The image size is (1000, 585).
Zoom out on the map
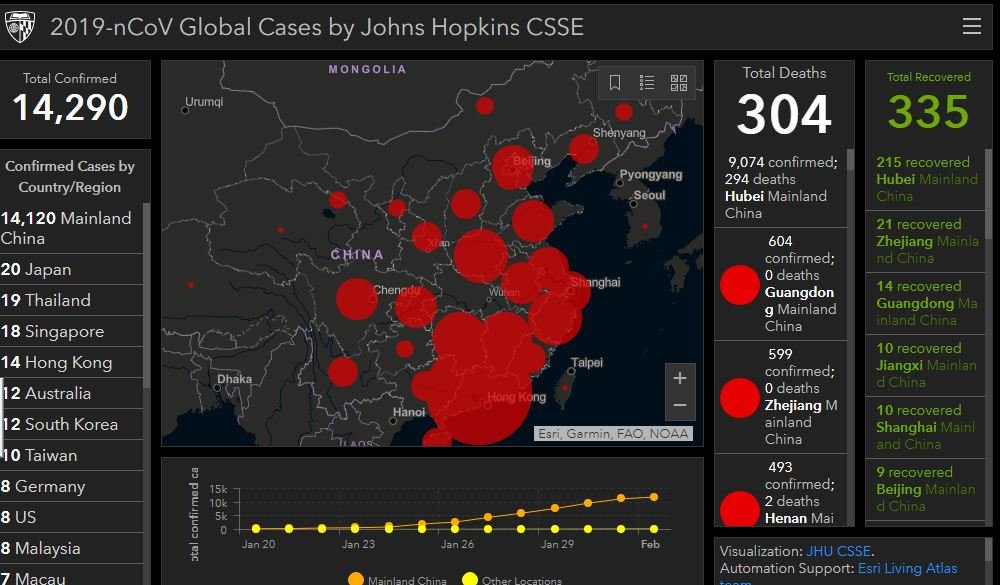pos(680,406)
